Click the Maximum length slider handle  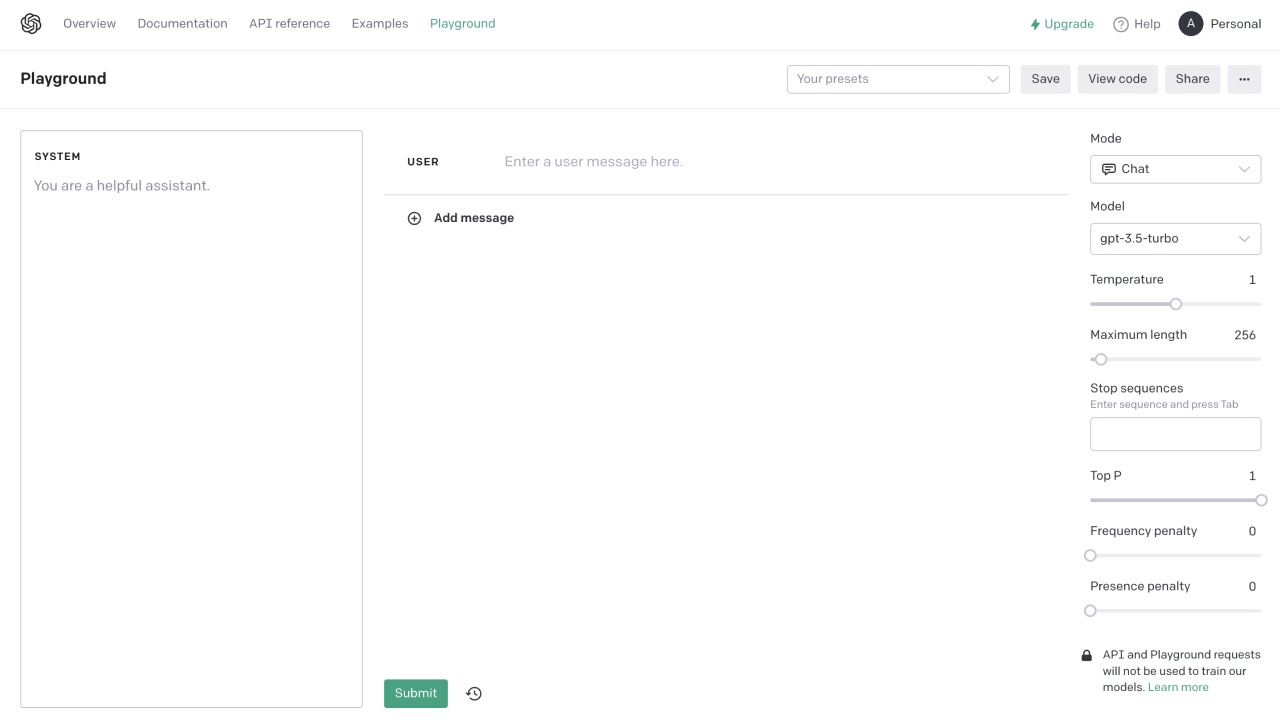coord(1101,359)
